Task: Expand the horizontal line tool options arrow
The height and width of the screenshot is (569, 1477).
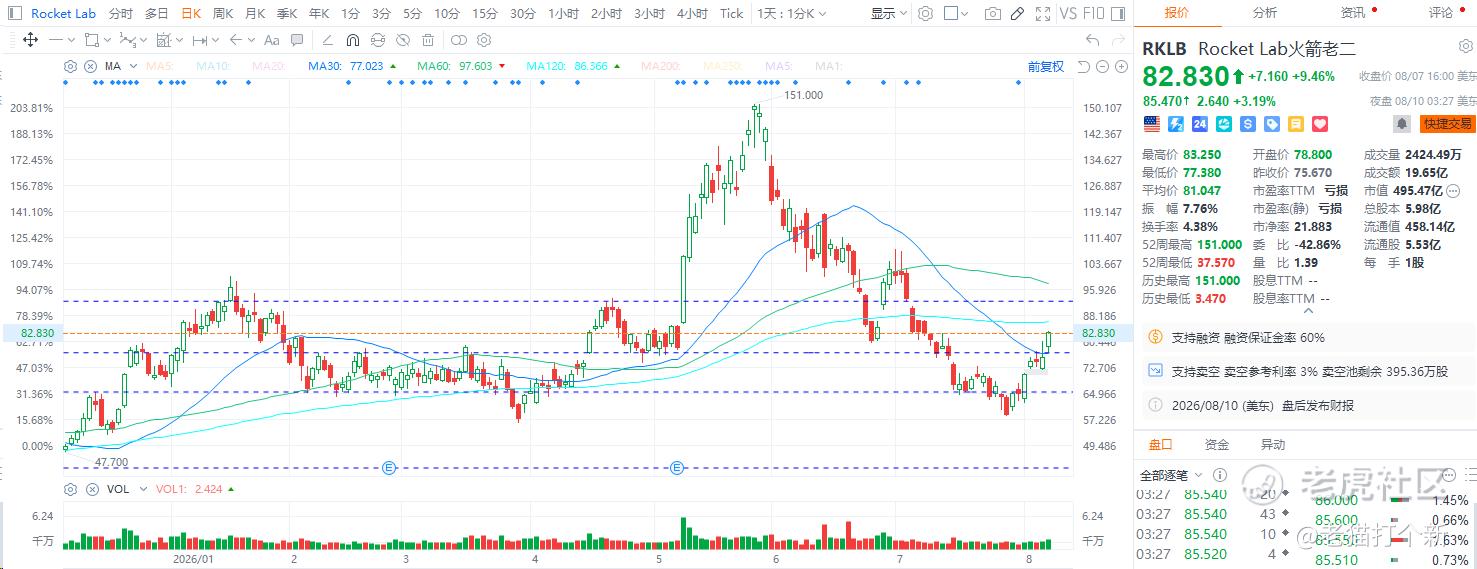Action: tap(71, 40)
